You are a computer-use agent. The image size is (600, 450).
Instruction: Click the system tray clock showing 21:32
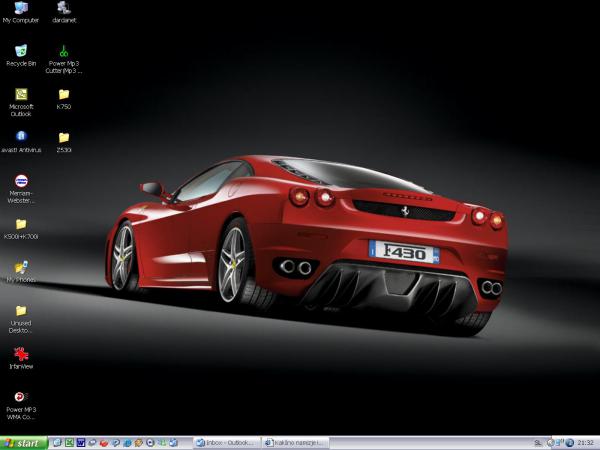[586, 442]
